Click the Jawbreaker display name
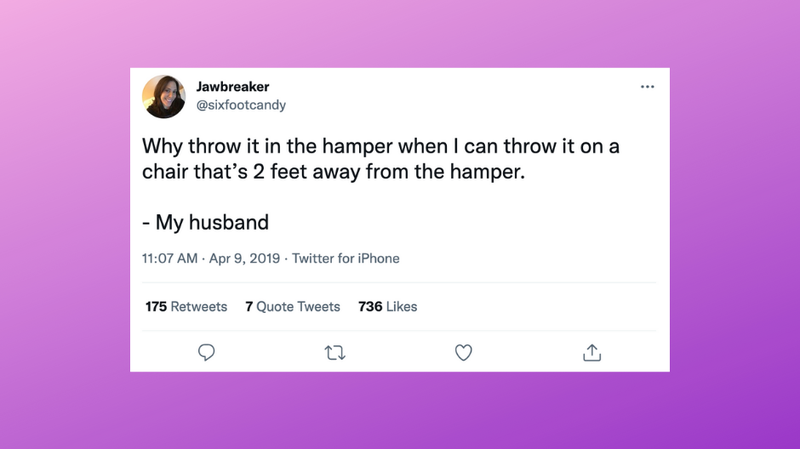The image size is (800, 449). coord(233,87)
